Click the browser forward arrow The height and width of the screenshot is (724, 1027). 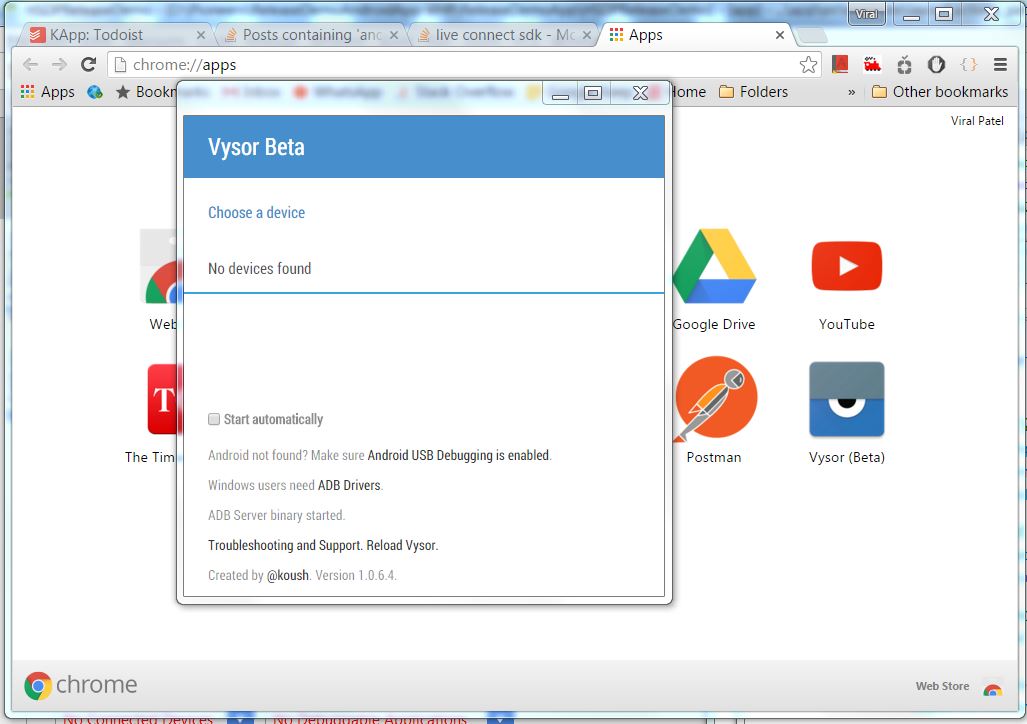(60, 64)
